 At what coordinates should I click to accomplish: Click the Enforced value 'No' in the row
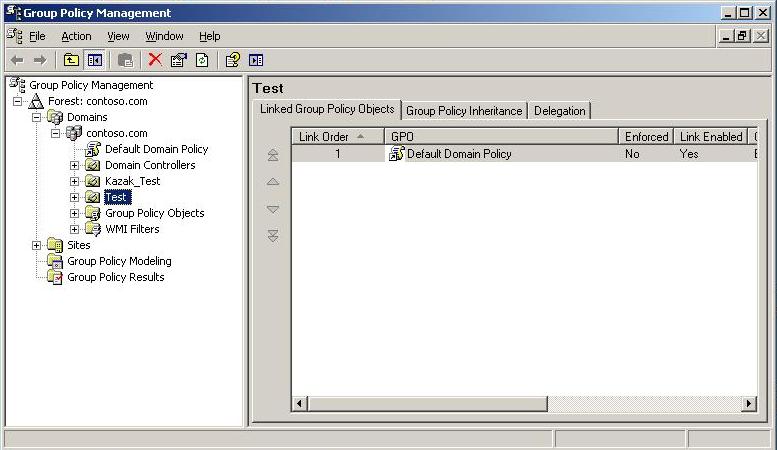click(632, 154)
